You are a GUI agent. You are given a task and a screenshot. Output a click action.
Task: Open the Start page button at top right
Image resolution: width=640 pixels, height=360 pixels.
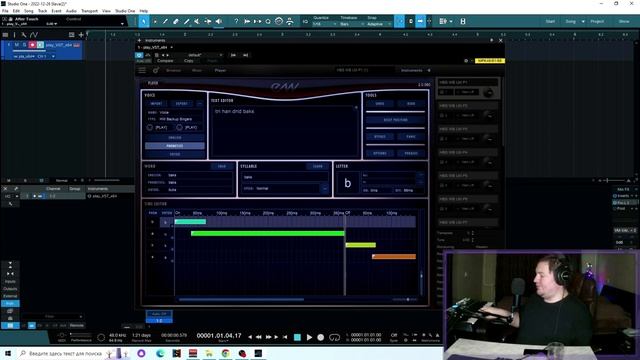click(x=550, y=21)
